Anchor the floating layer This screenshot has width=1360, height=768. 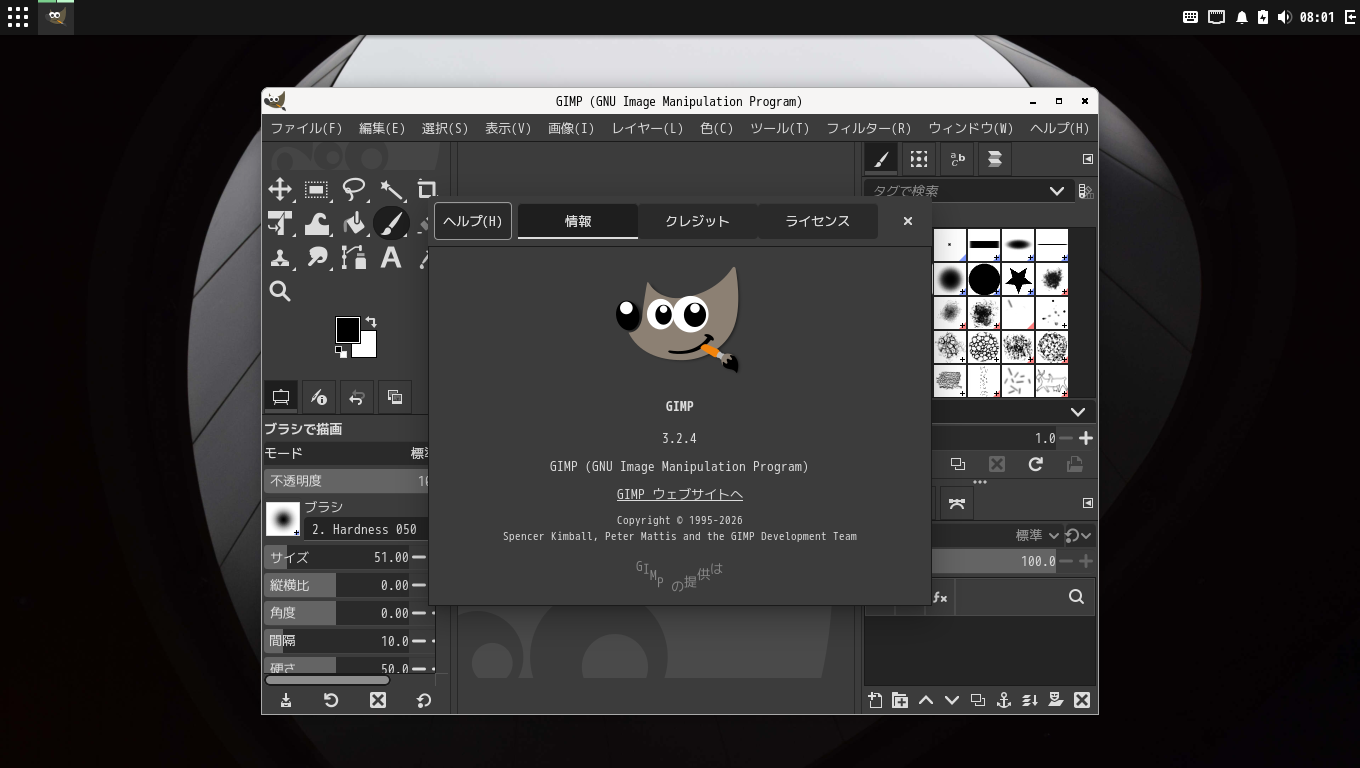coord(1004,700)
